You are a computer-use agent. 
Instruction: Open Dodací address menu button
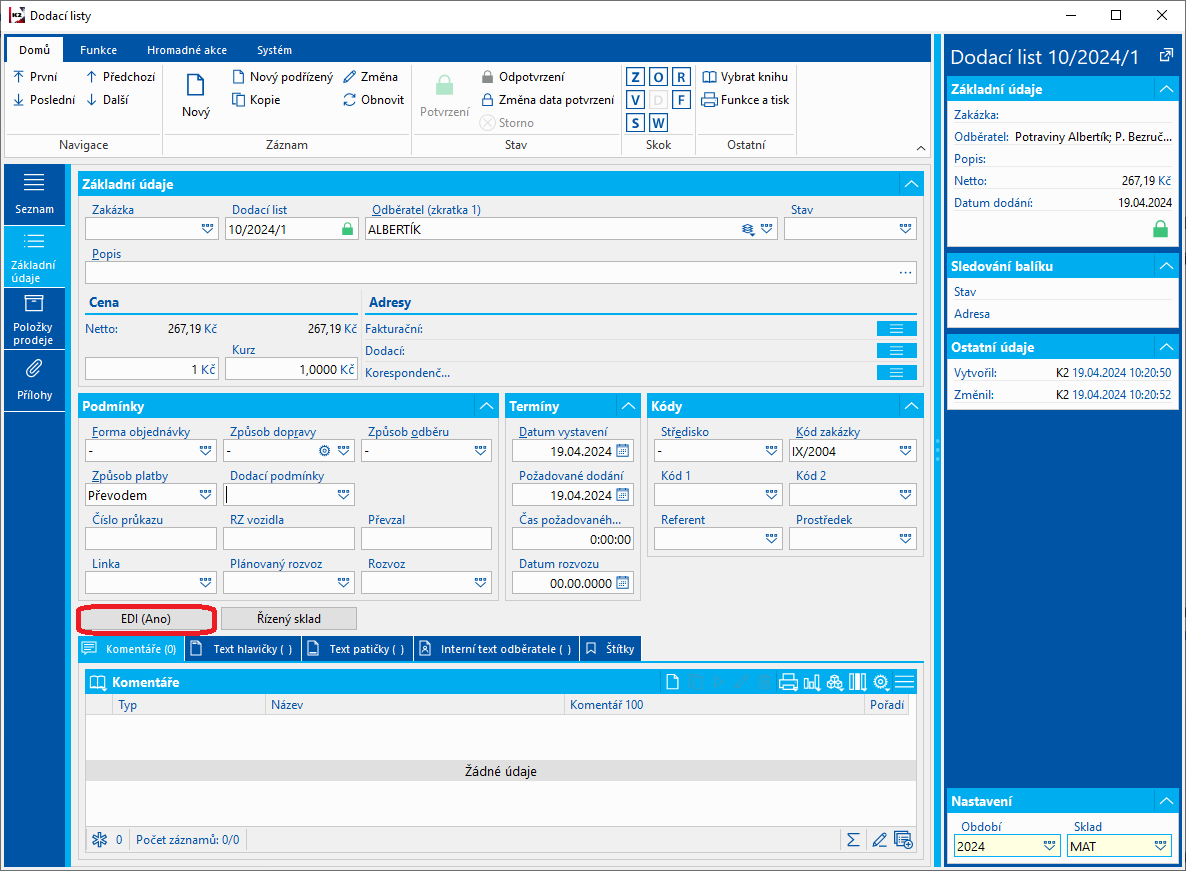896,350
